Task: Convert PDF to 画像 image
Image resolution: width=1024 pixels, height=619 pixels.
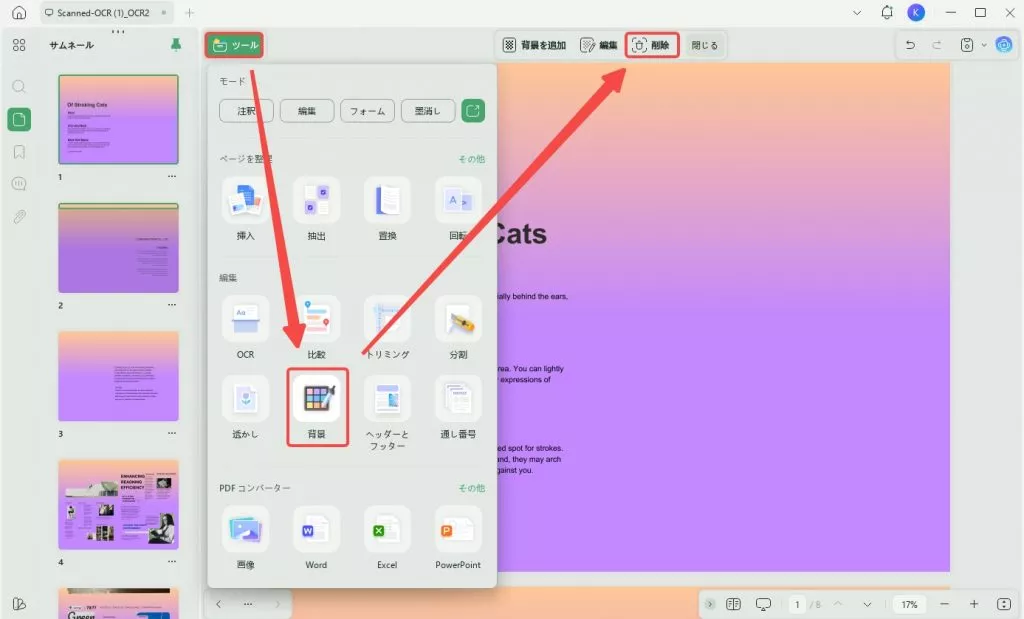Action: point(246,538)
